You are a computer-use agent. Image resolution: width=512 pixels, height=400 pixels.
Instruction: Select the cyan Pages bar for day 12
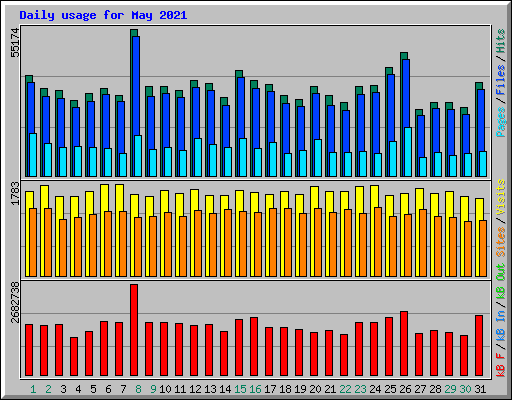pyautogui.click(x=198, y=157)
